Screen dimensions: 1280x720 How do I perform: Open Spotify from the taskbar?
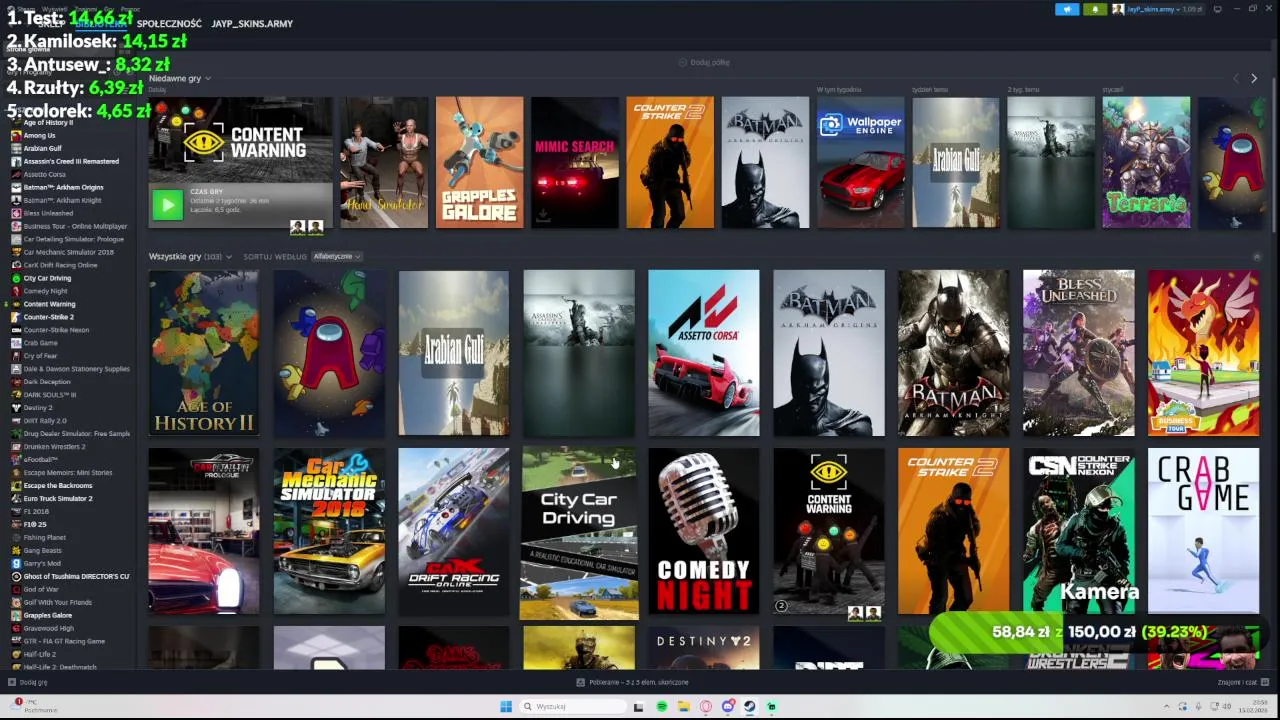click(661, 707)
